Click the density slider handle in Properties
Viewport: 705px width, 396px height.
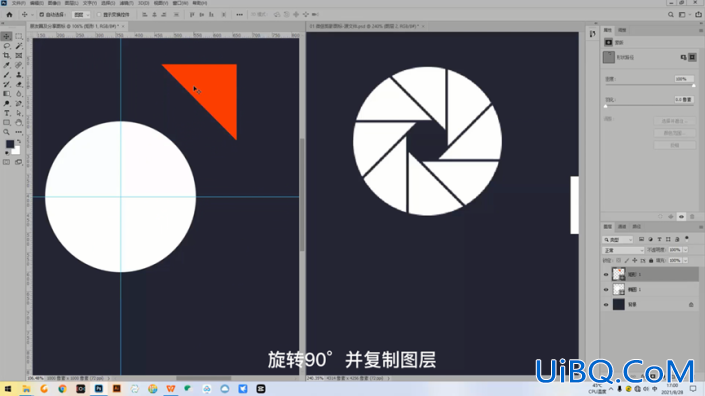click(693, 85)
